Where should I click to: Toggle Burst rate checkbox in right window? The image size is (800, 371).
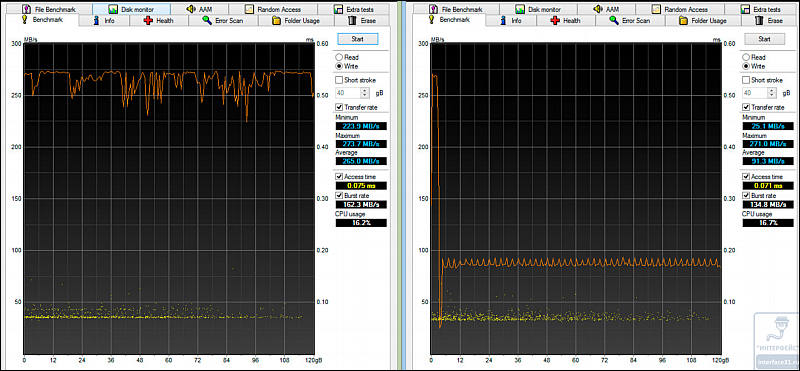(747, 195)
